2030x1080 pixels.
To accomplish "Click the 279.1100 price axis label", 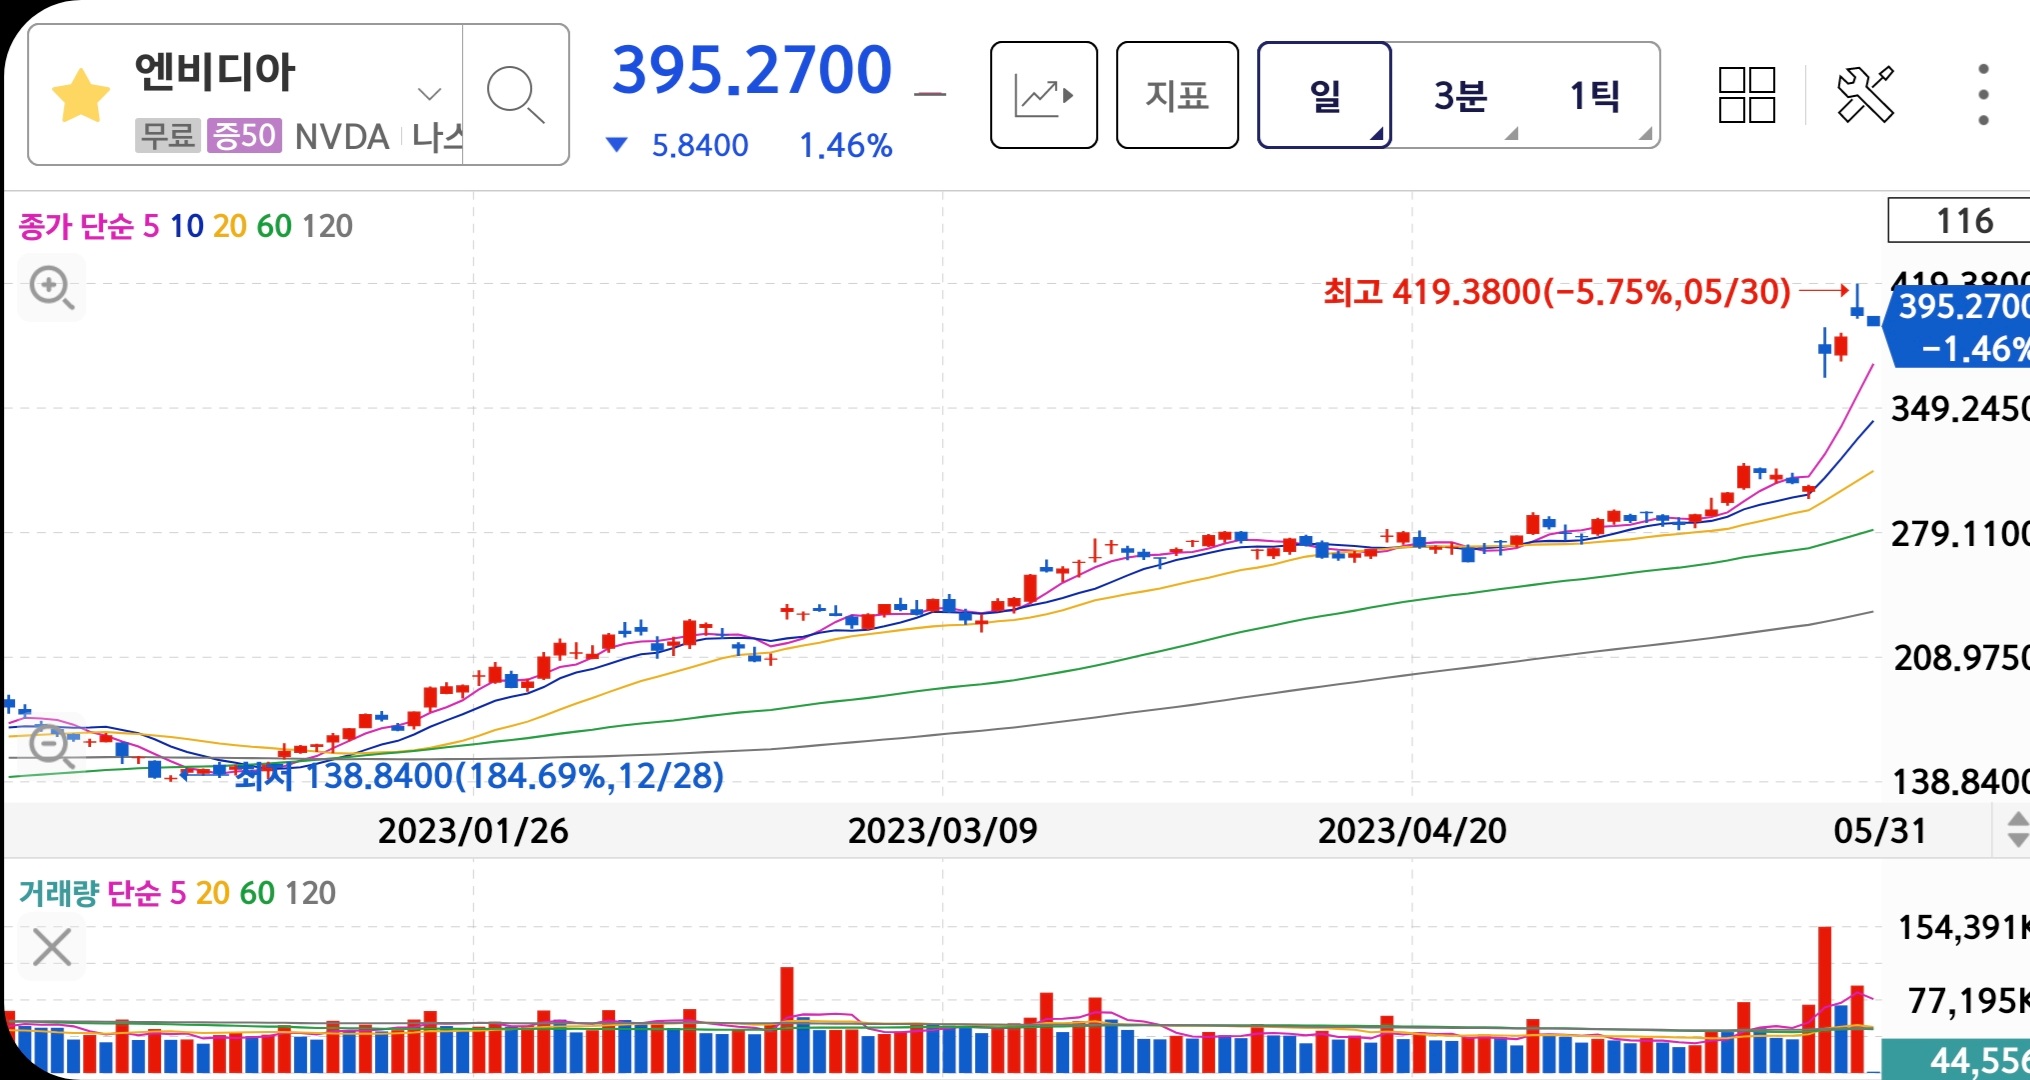I will tap(1960, 534).
